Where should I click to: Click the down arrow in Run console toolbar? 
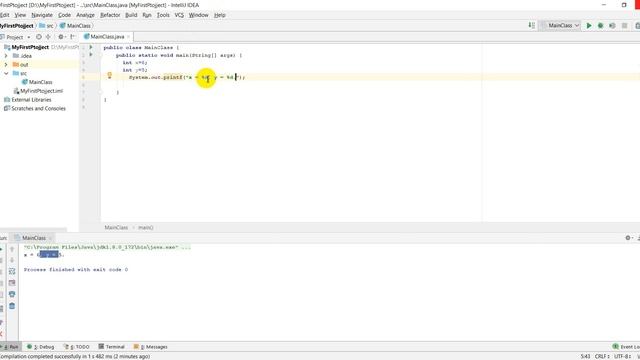(x=12, y=260)
